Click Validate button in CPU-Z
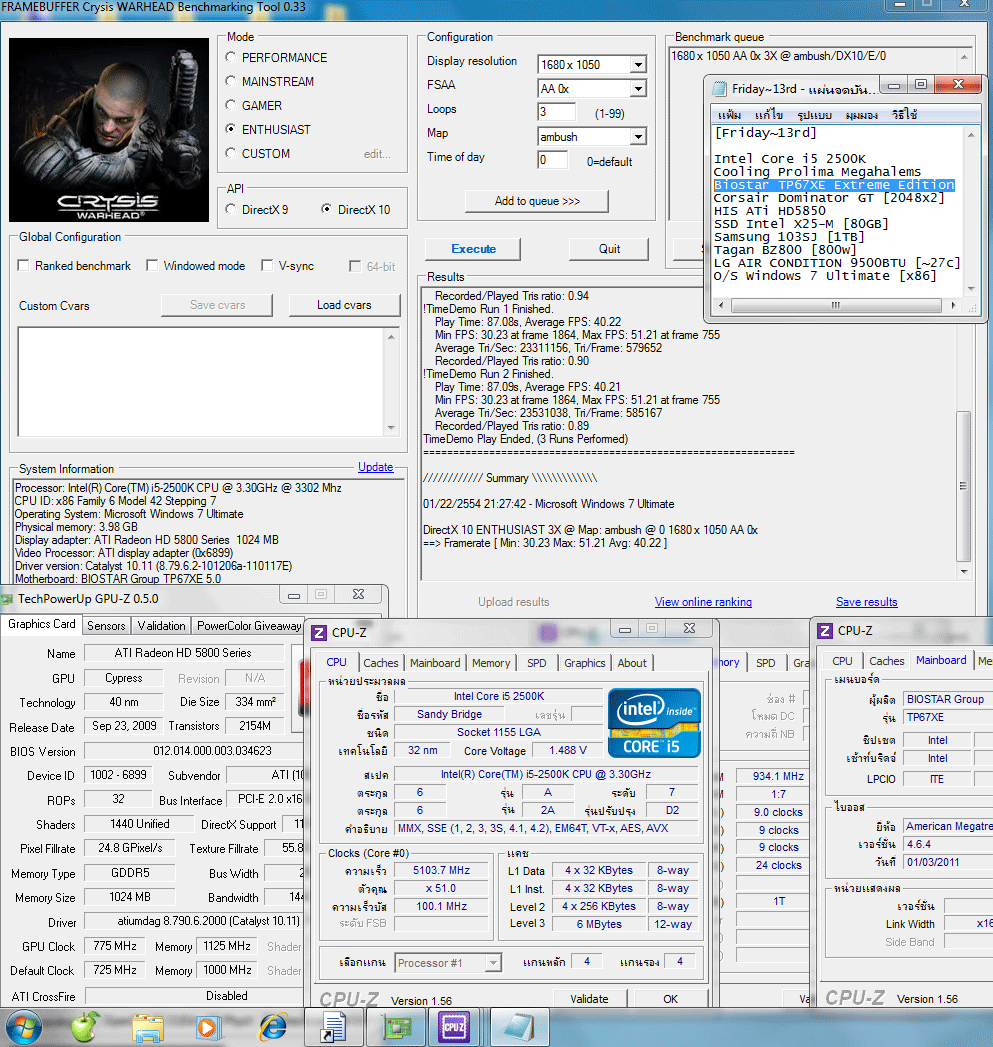 click(589, 999)
